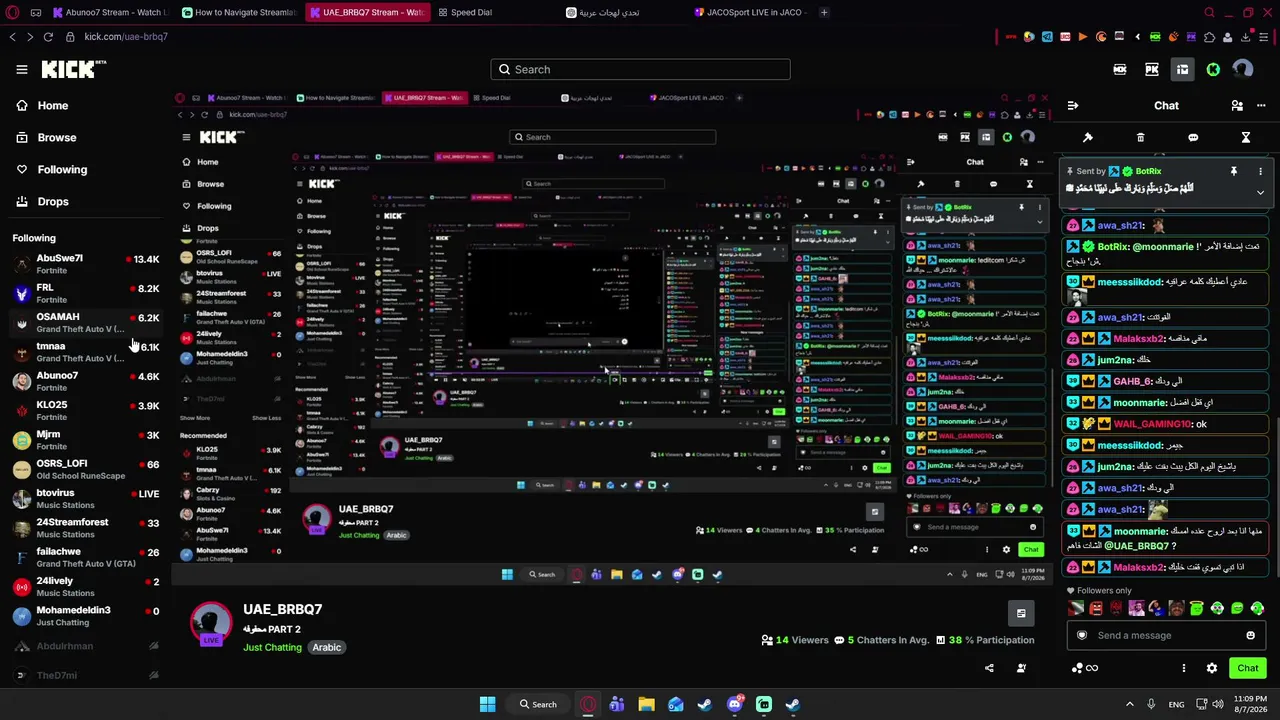
Task: Click the gavel moderation icon in chat
Action: (1088, 138)
